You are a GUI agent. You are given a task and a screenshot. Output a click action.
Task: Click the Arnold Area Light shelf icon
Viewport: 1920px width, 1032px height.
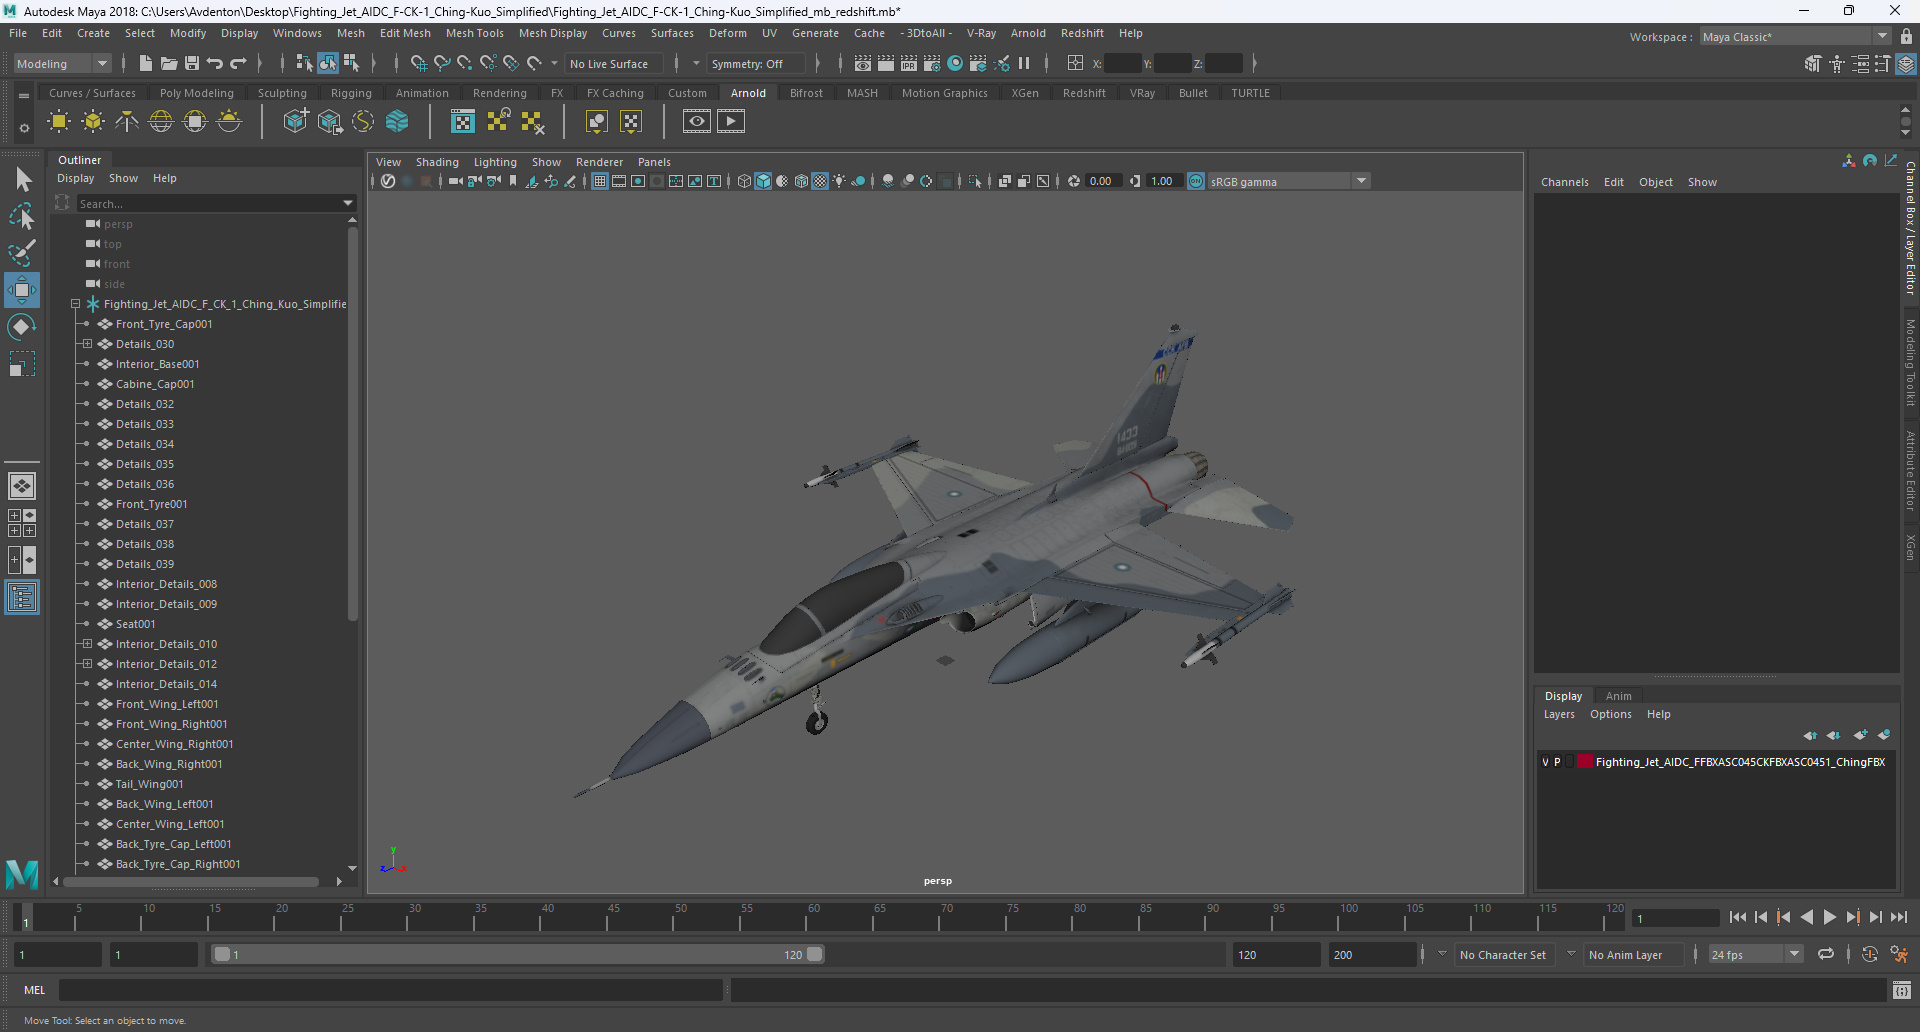click(x=59, y=122)
